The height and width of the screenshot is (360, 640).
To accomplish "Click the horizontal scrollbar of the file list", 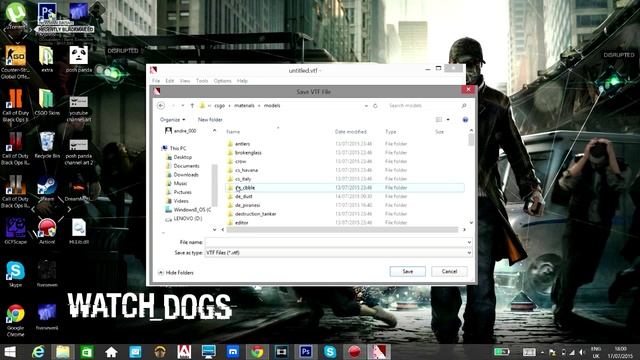I will coord(342,230).
